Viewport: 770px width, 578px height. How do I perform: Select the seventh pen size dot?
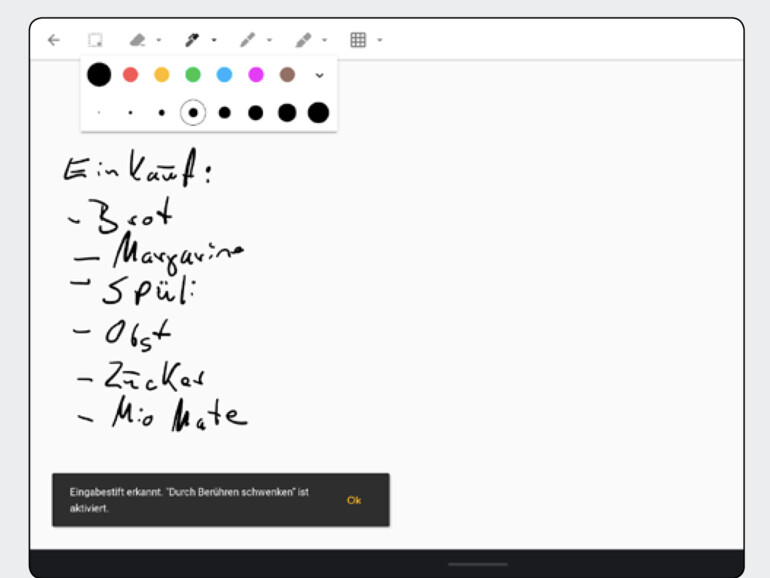(287, 113)
